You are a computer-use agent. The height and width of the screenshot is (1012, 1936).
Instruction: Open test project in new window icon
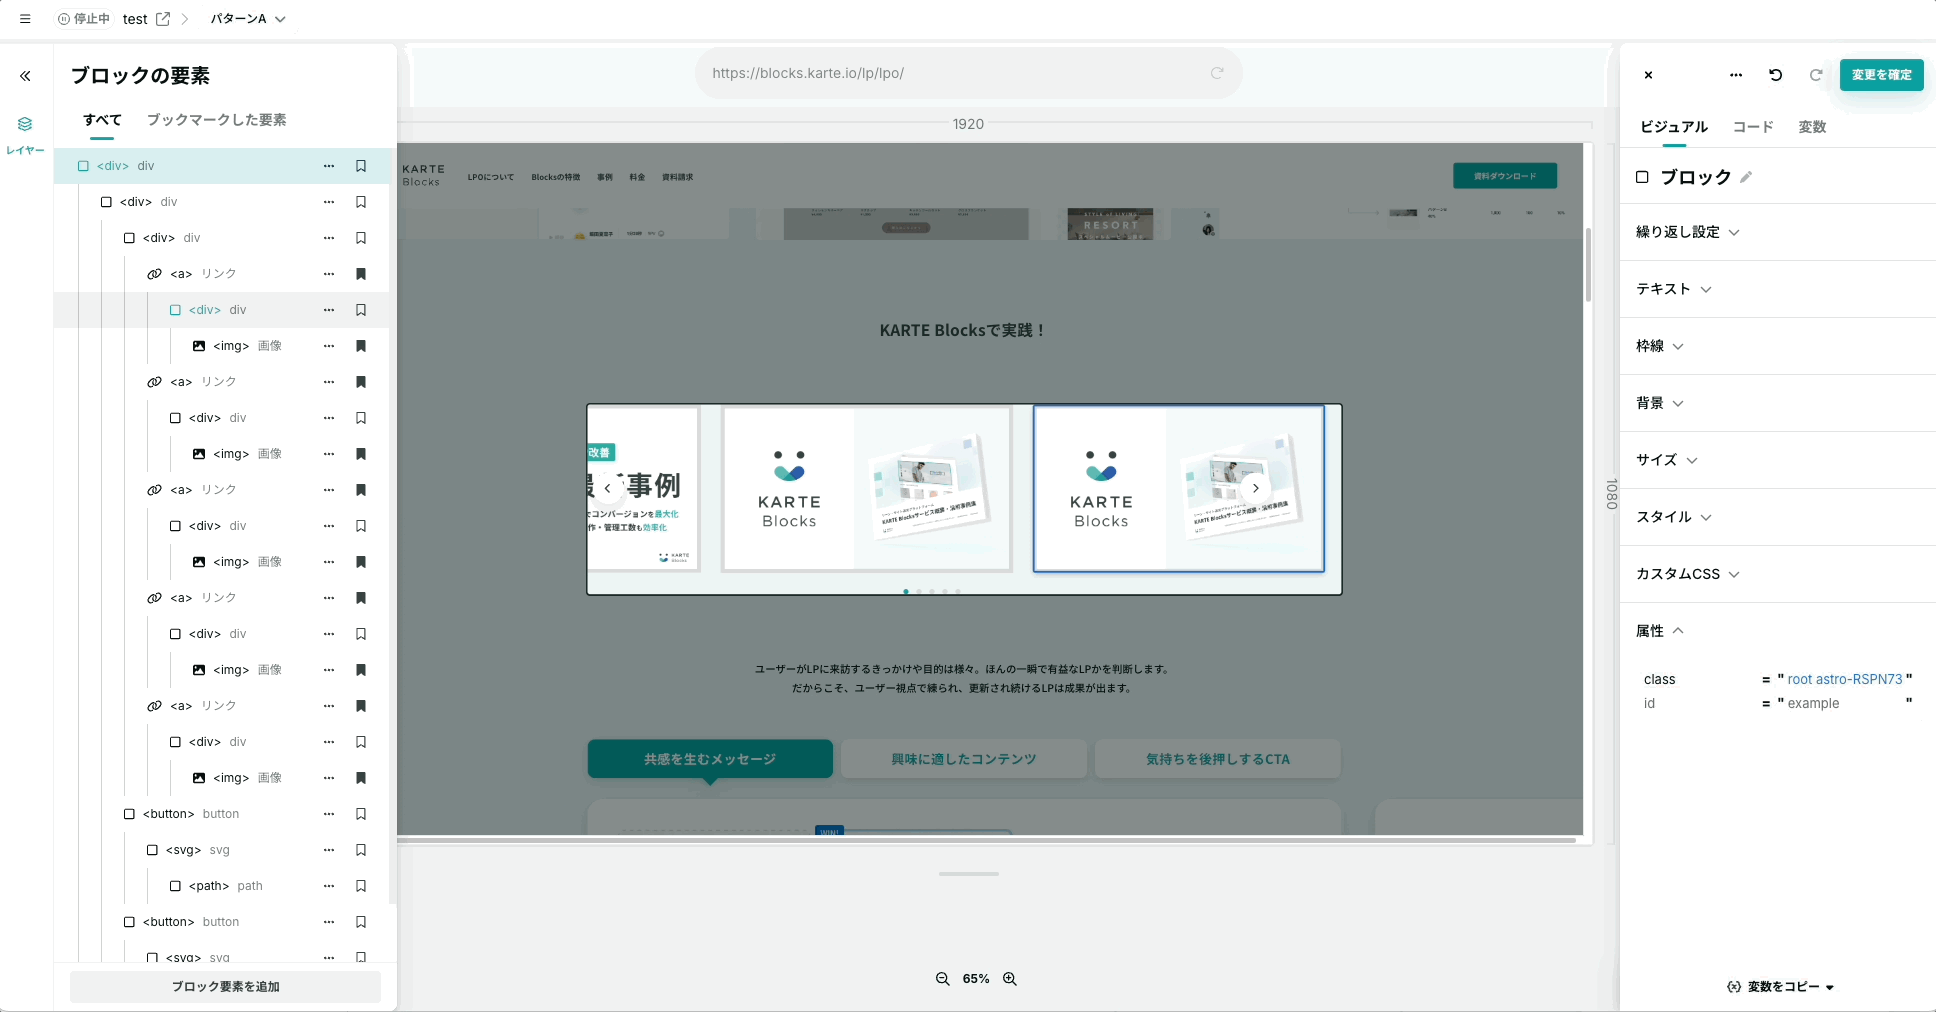(163, 19)
